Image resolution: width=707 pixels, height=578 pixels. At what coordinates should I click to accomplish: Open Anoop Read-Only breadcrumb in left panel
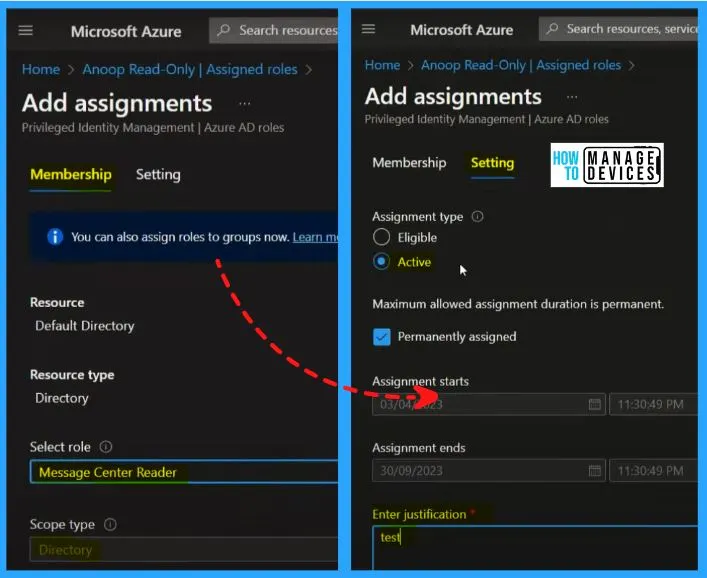190,69
